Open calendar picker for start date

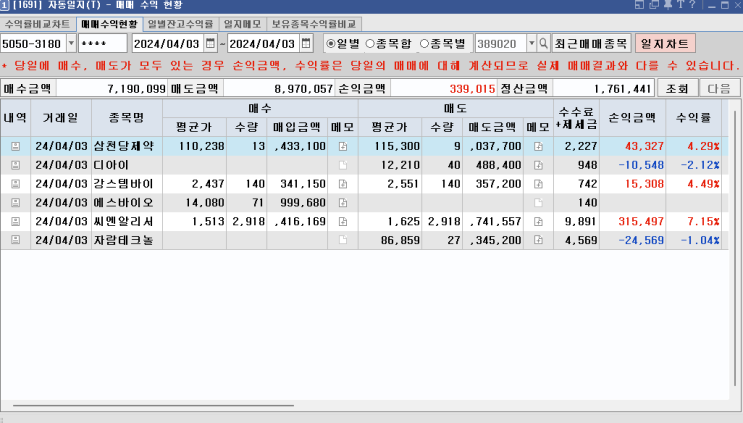(210, 44)
